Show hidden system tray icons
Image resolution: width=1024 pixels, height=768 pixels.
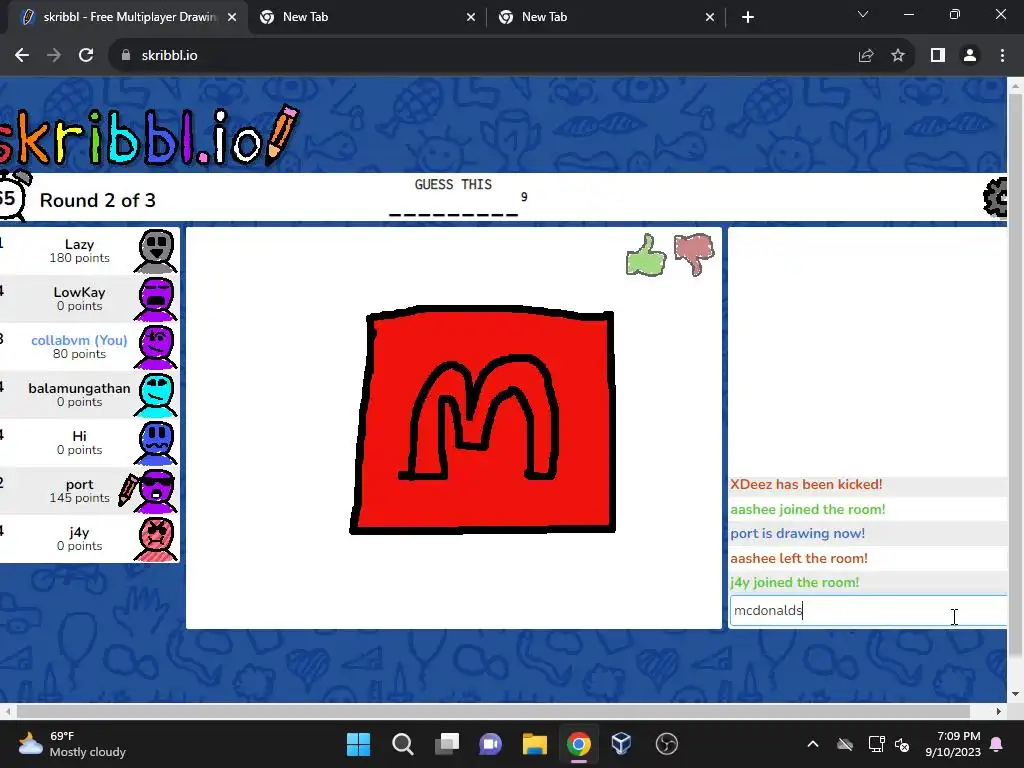[812, 744]
